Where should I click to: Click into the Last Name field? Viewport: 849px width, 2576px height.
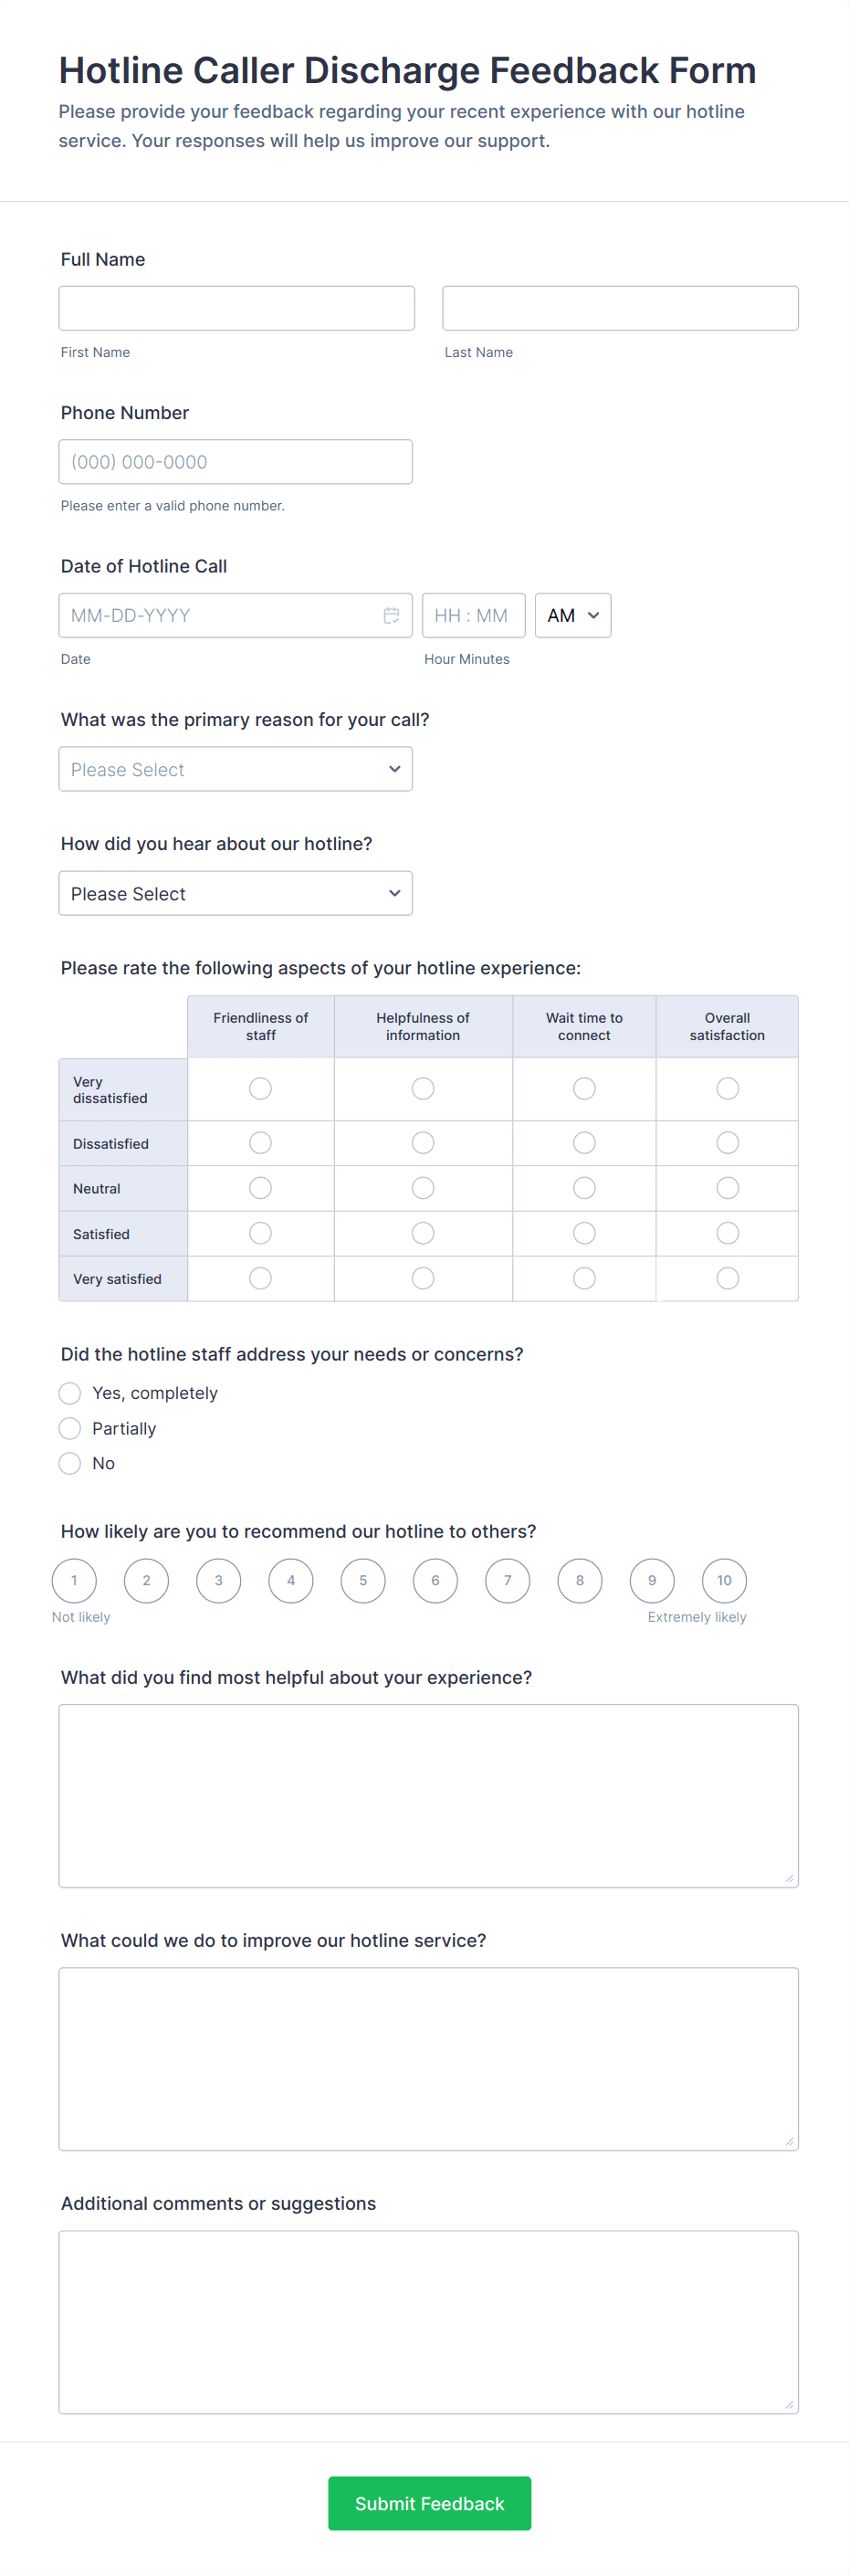(x=620, y=308)
